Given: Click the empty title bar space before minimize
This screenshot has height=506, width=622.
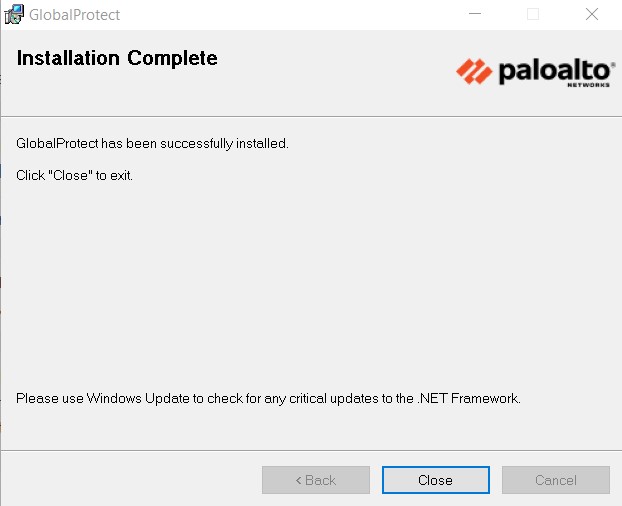Looking at the screenshot, I should tap(300, 14).
